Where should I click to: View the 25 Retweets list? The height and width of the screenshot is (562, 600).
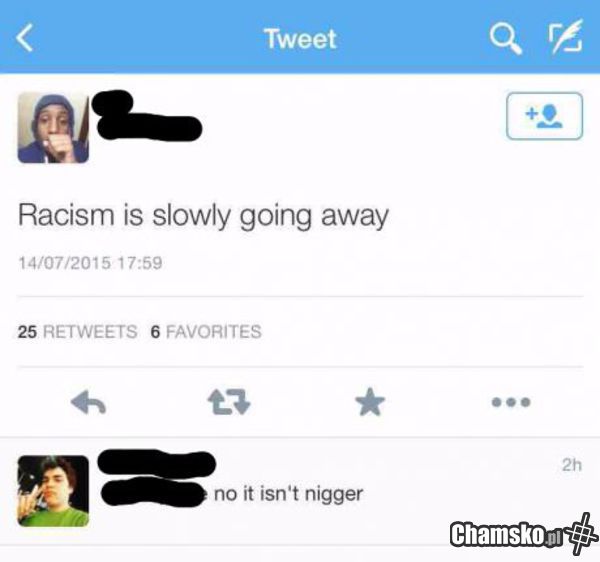[x=77, y=331]
